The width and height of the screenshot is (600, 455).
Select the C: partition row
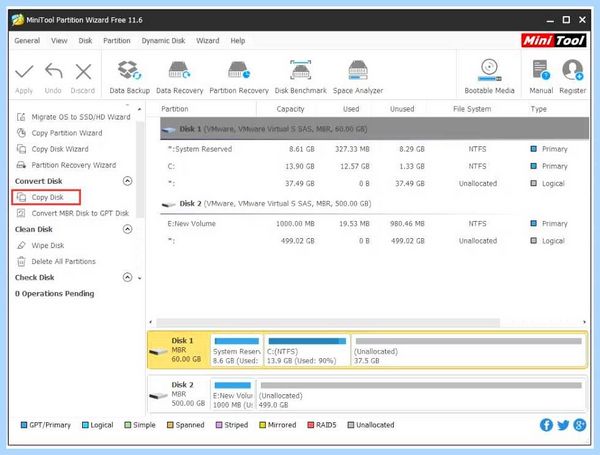coord(374,166)
